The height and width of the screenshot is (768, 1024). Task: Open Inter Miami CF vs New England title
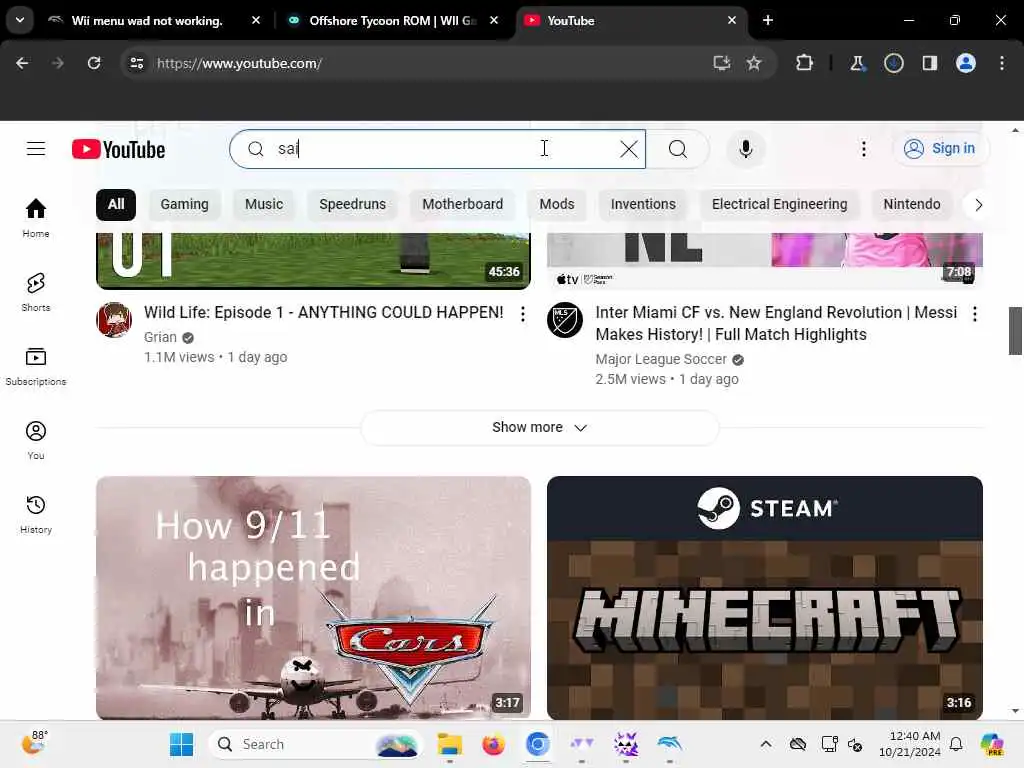click(776, 323)
